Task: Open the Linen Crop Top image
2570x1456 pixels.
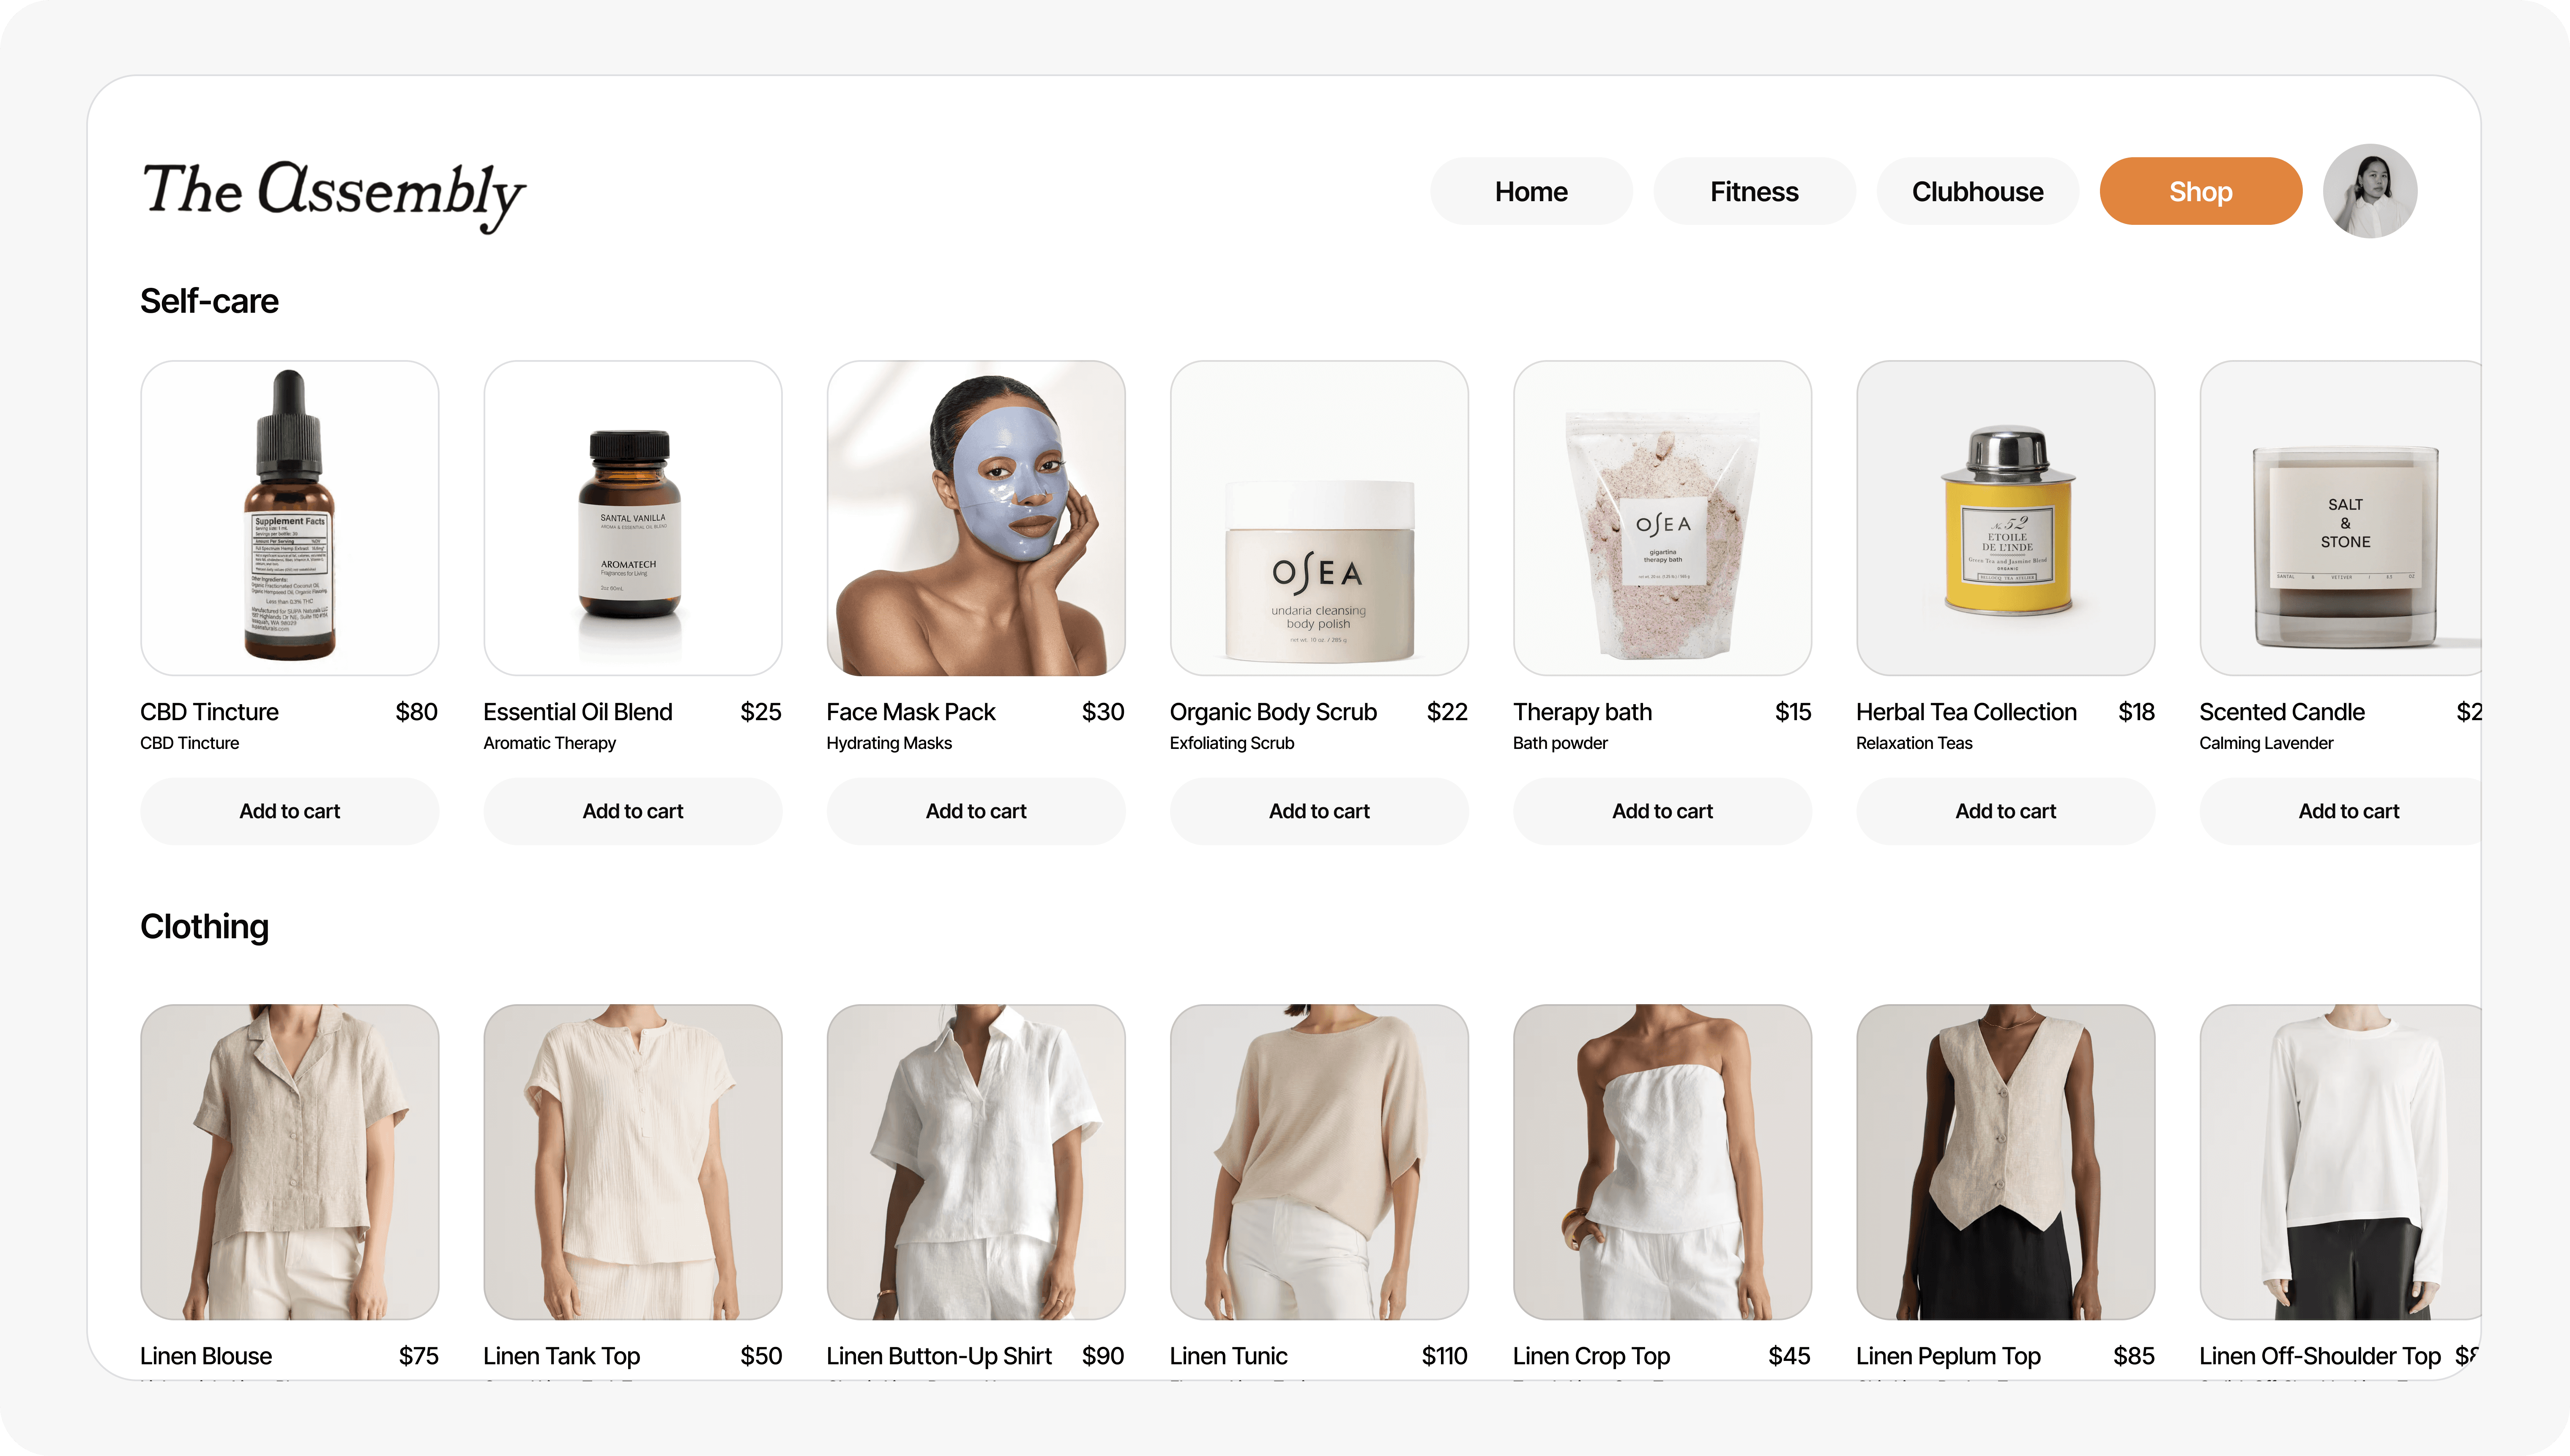Action: (1661, 1161)
